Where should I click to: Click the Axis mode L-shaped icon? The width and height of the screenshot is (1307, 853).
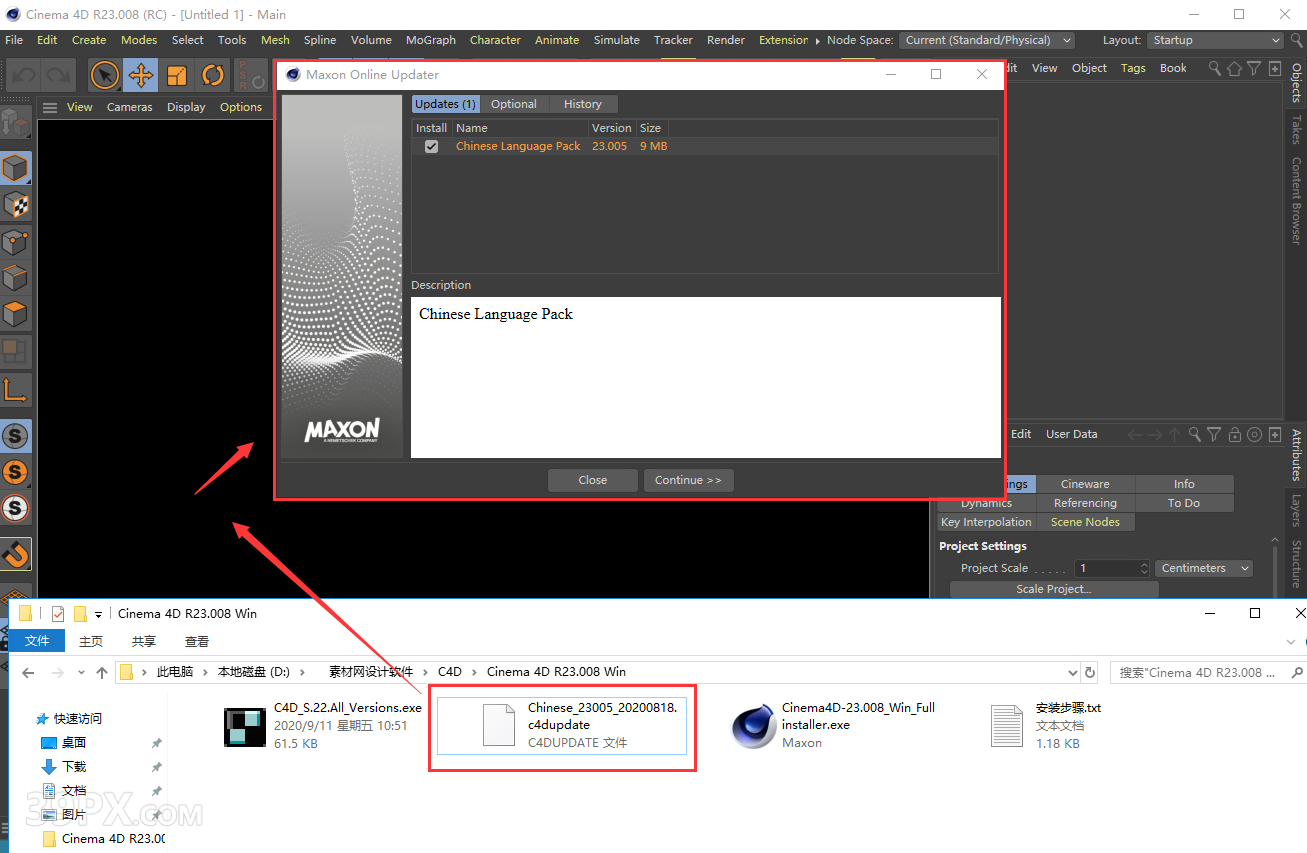click(x=16, y=390)
